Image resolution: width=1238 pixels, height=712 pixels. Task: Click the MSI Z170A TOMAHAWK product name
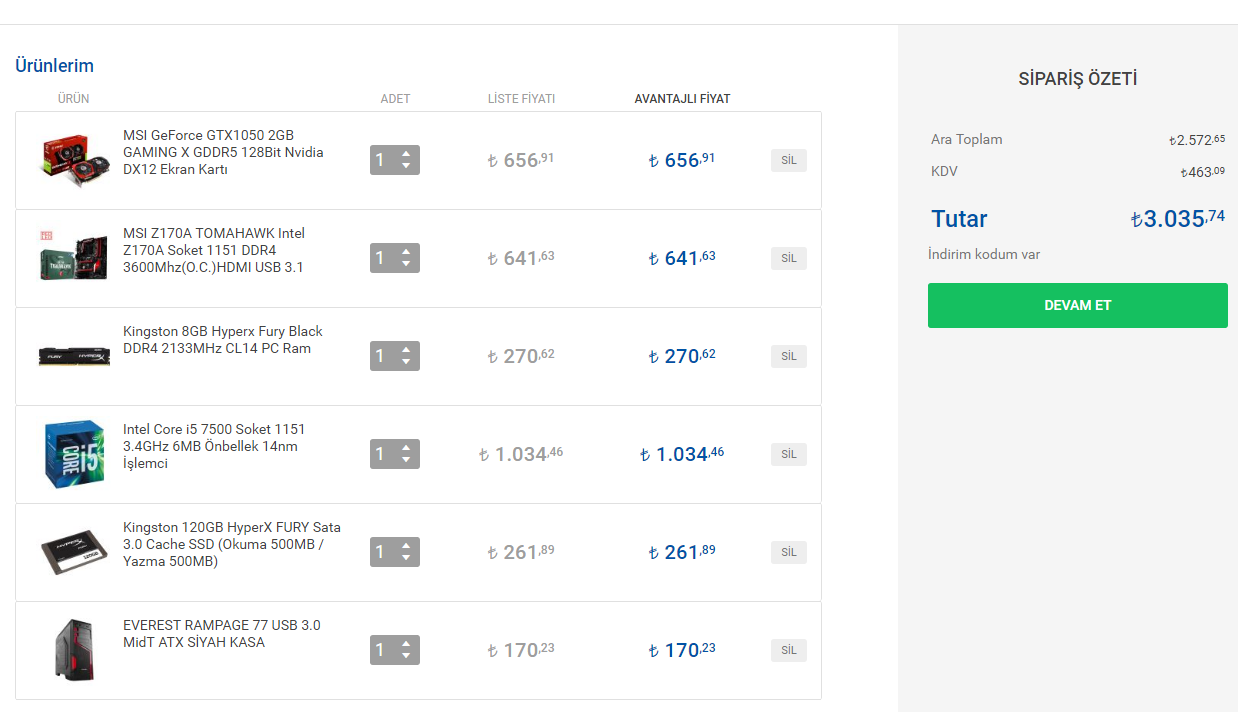tap(214, 250)
